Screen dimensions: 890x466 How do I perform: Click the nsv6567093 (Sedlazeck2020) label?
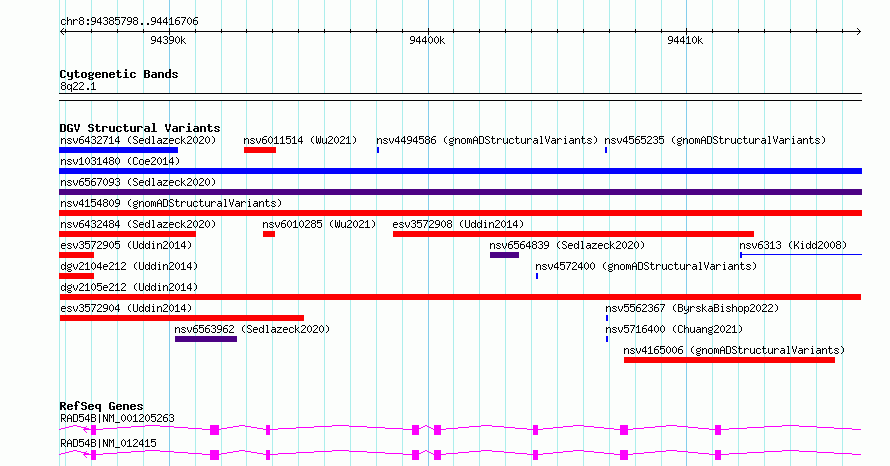(x=138, y=182)
